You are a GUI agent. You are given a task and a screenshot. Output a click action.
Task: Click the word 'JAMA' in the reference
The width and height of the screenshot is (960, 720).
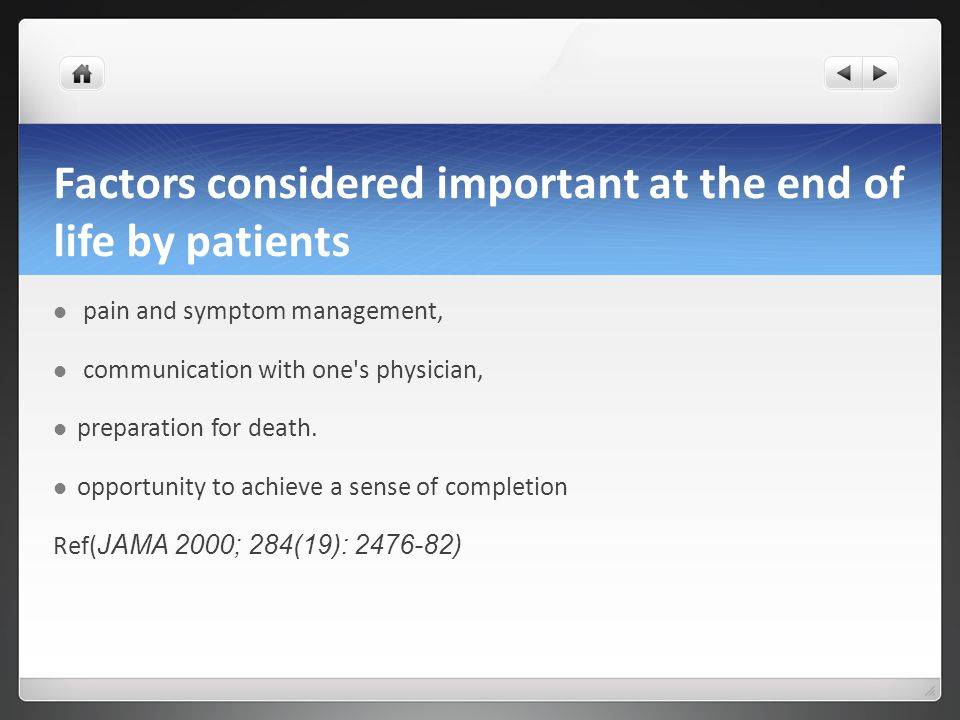point(133,545)
